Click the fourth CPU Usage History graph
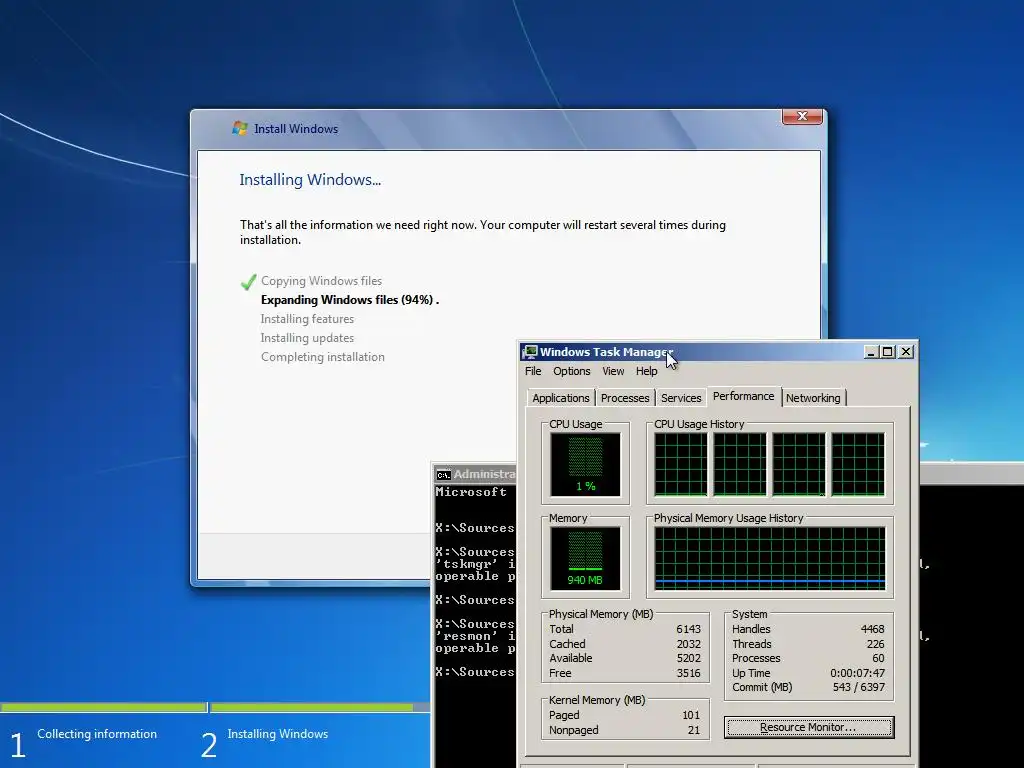The width and height of the screenshot is (1024, 768). [x=858, y=464]
